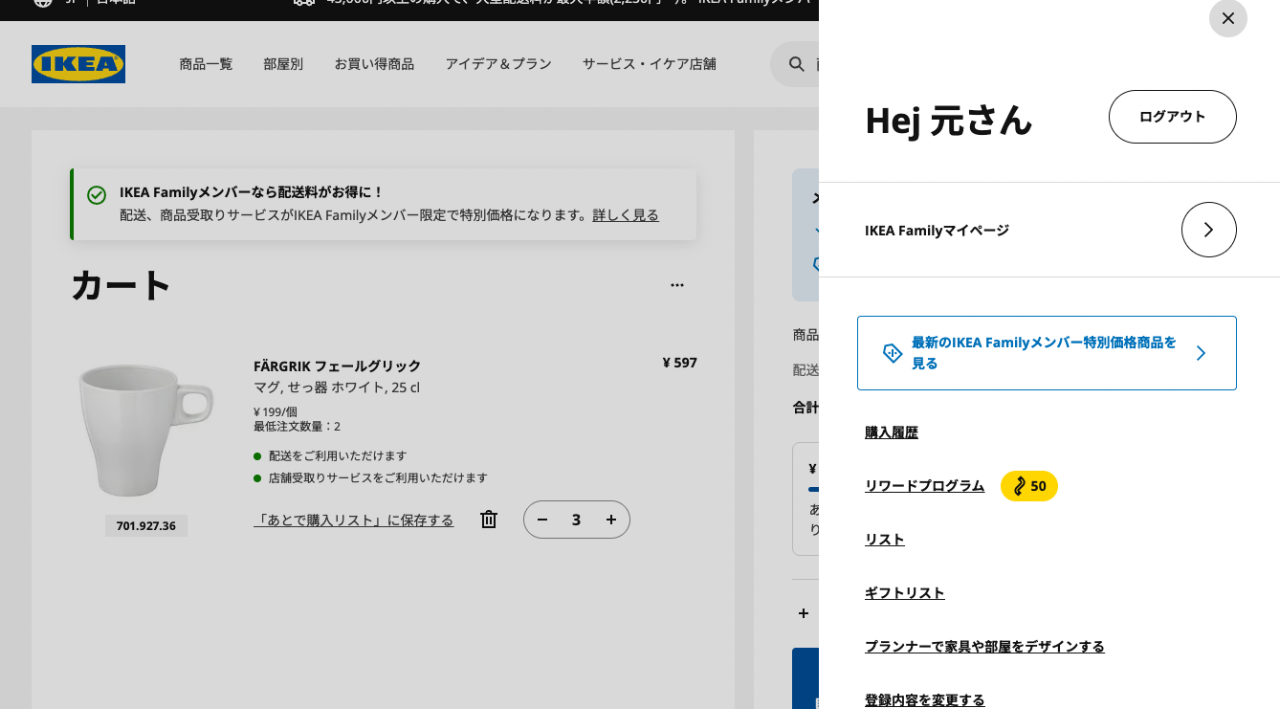Screen dimensions: 1280x709
Task: Save mug to あとで購入リスト
Action: click(x=353, y=520)
